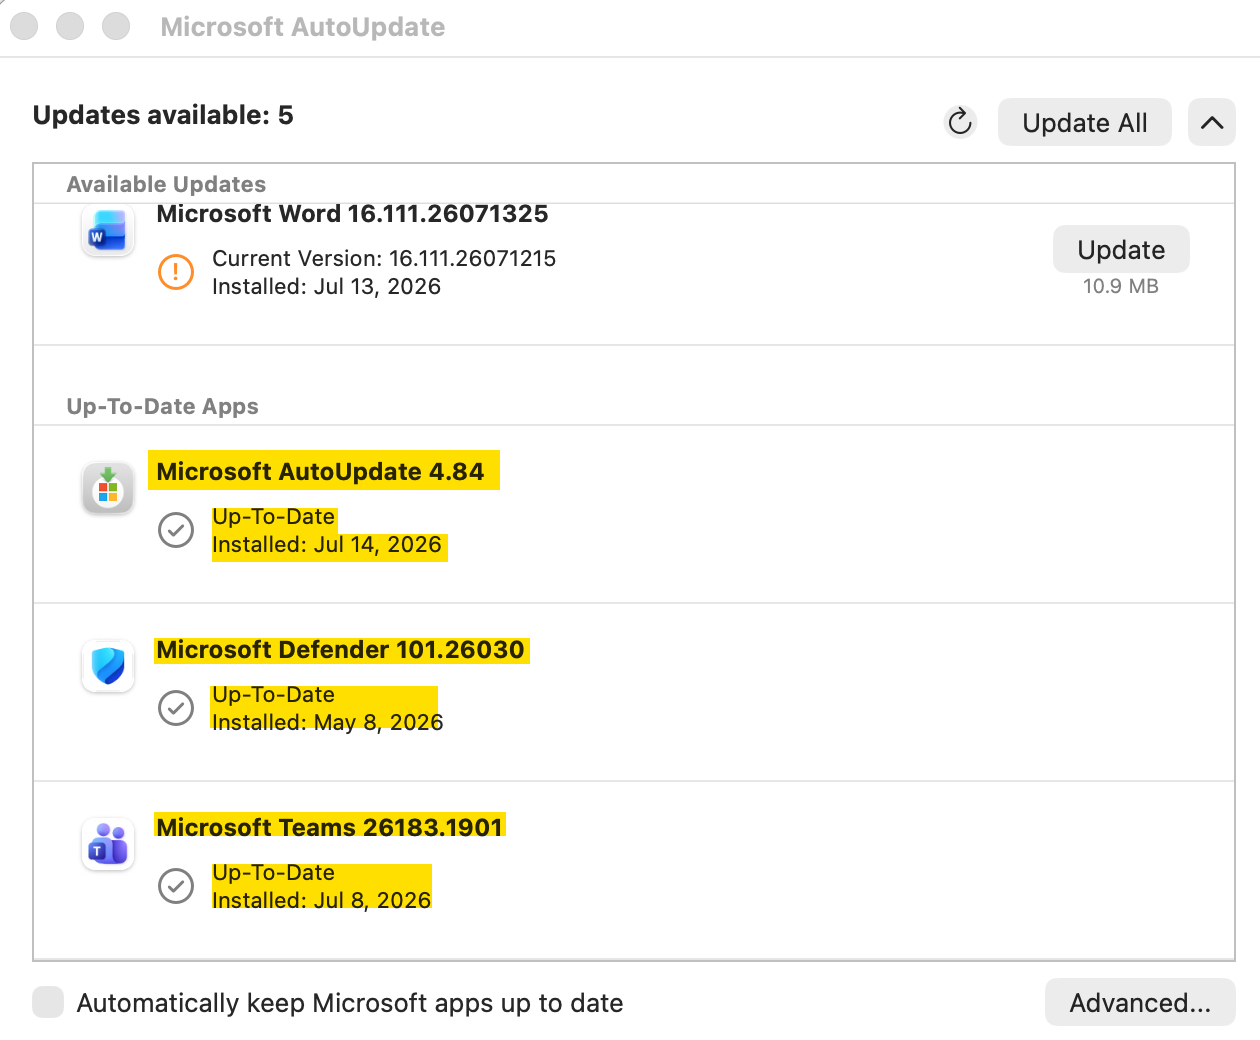This screenshot has height=1040, width=1260.
Task: Click the checkmark status icon for Teams
Action: [x=176, y=886]
